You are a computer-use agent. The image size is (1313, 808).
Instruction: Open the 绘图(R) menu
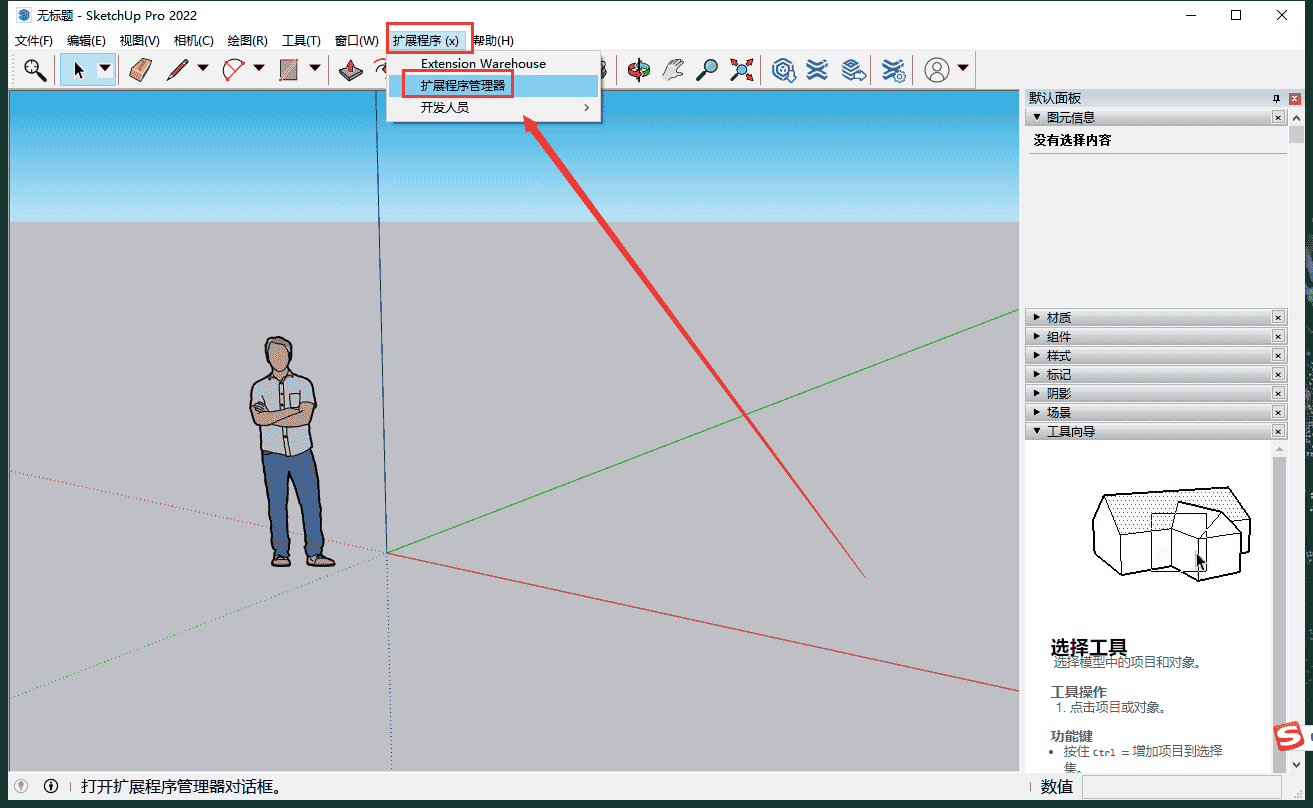coord(247,41)
